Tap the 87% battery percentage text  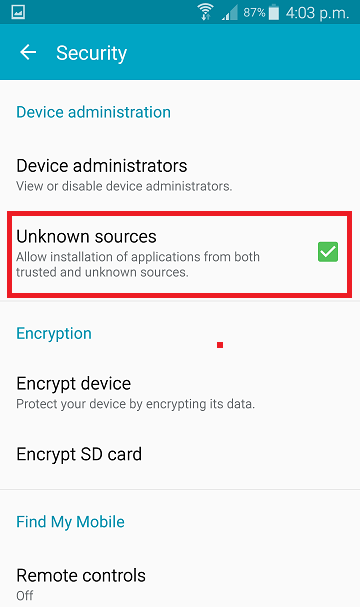254,13
